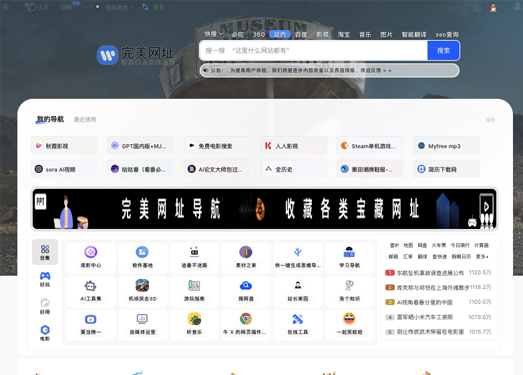
Task: Open the 机场突击3D game tile
Action: [x=142, y=292]
